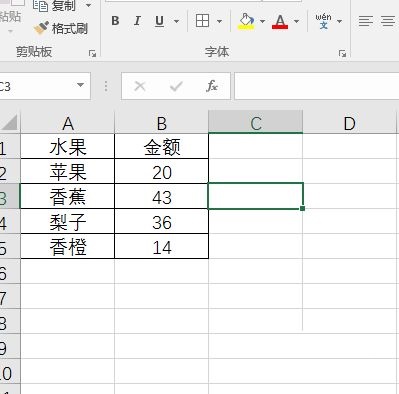Open font color dropdown arrow
This screenshot has width=399, height=394.
pos(296,21)
